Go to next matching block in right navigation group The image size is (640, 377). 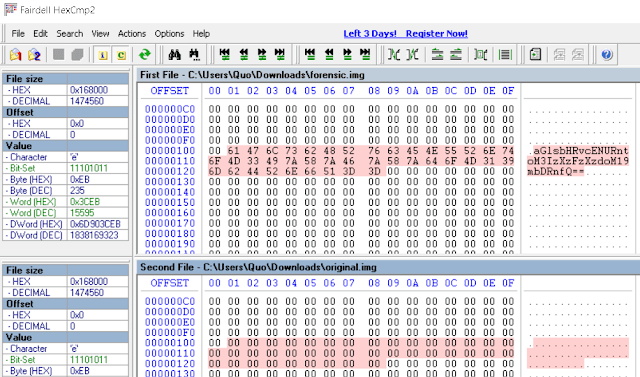347,54
